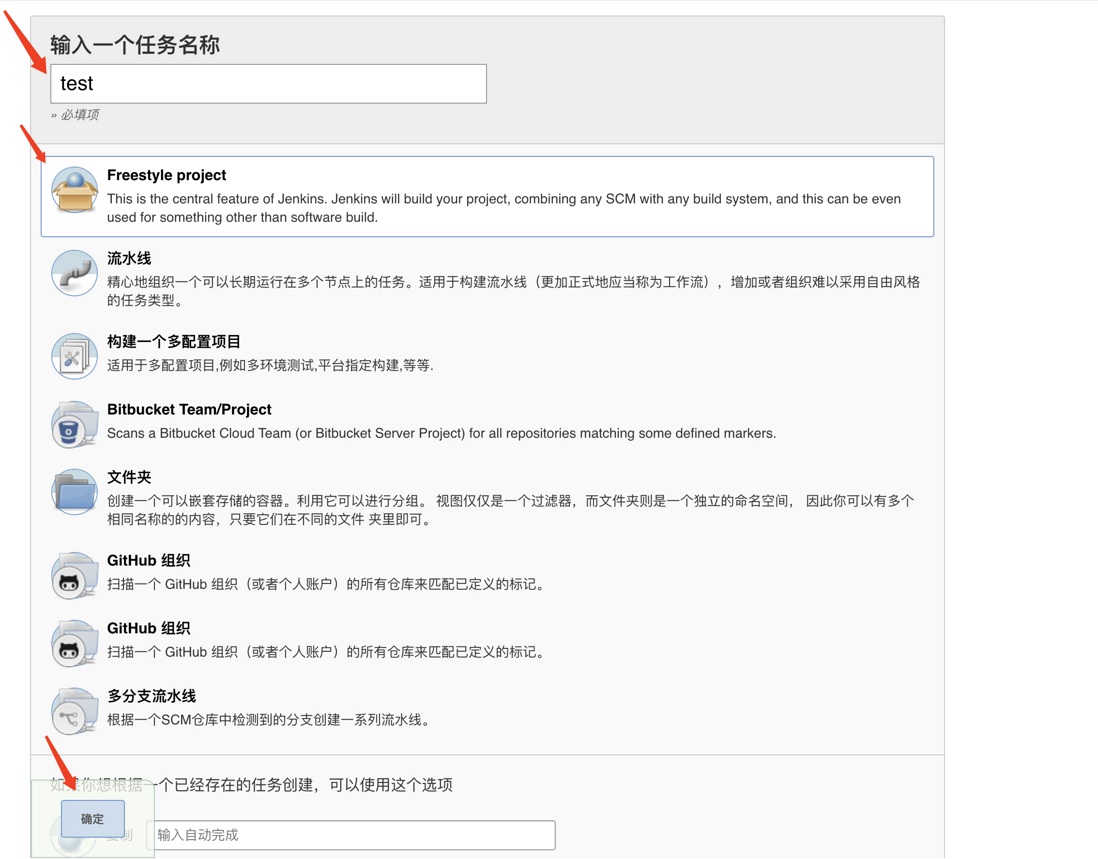The height and width of the screenshot is (859, 1098).
Task: Choose the "Freestyle project" title
Action: point(167,175)
